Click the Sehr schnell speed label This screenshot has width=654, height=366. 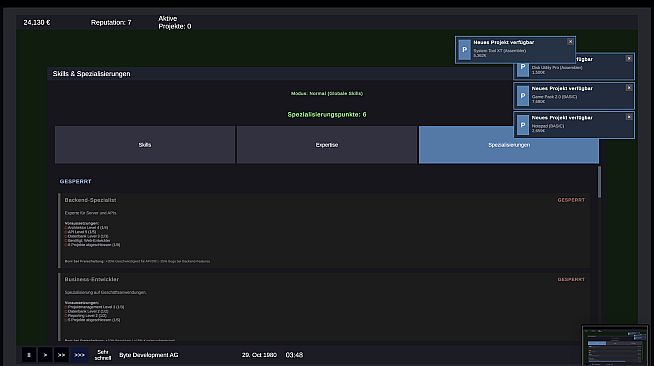[103, 355]
